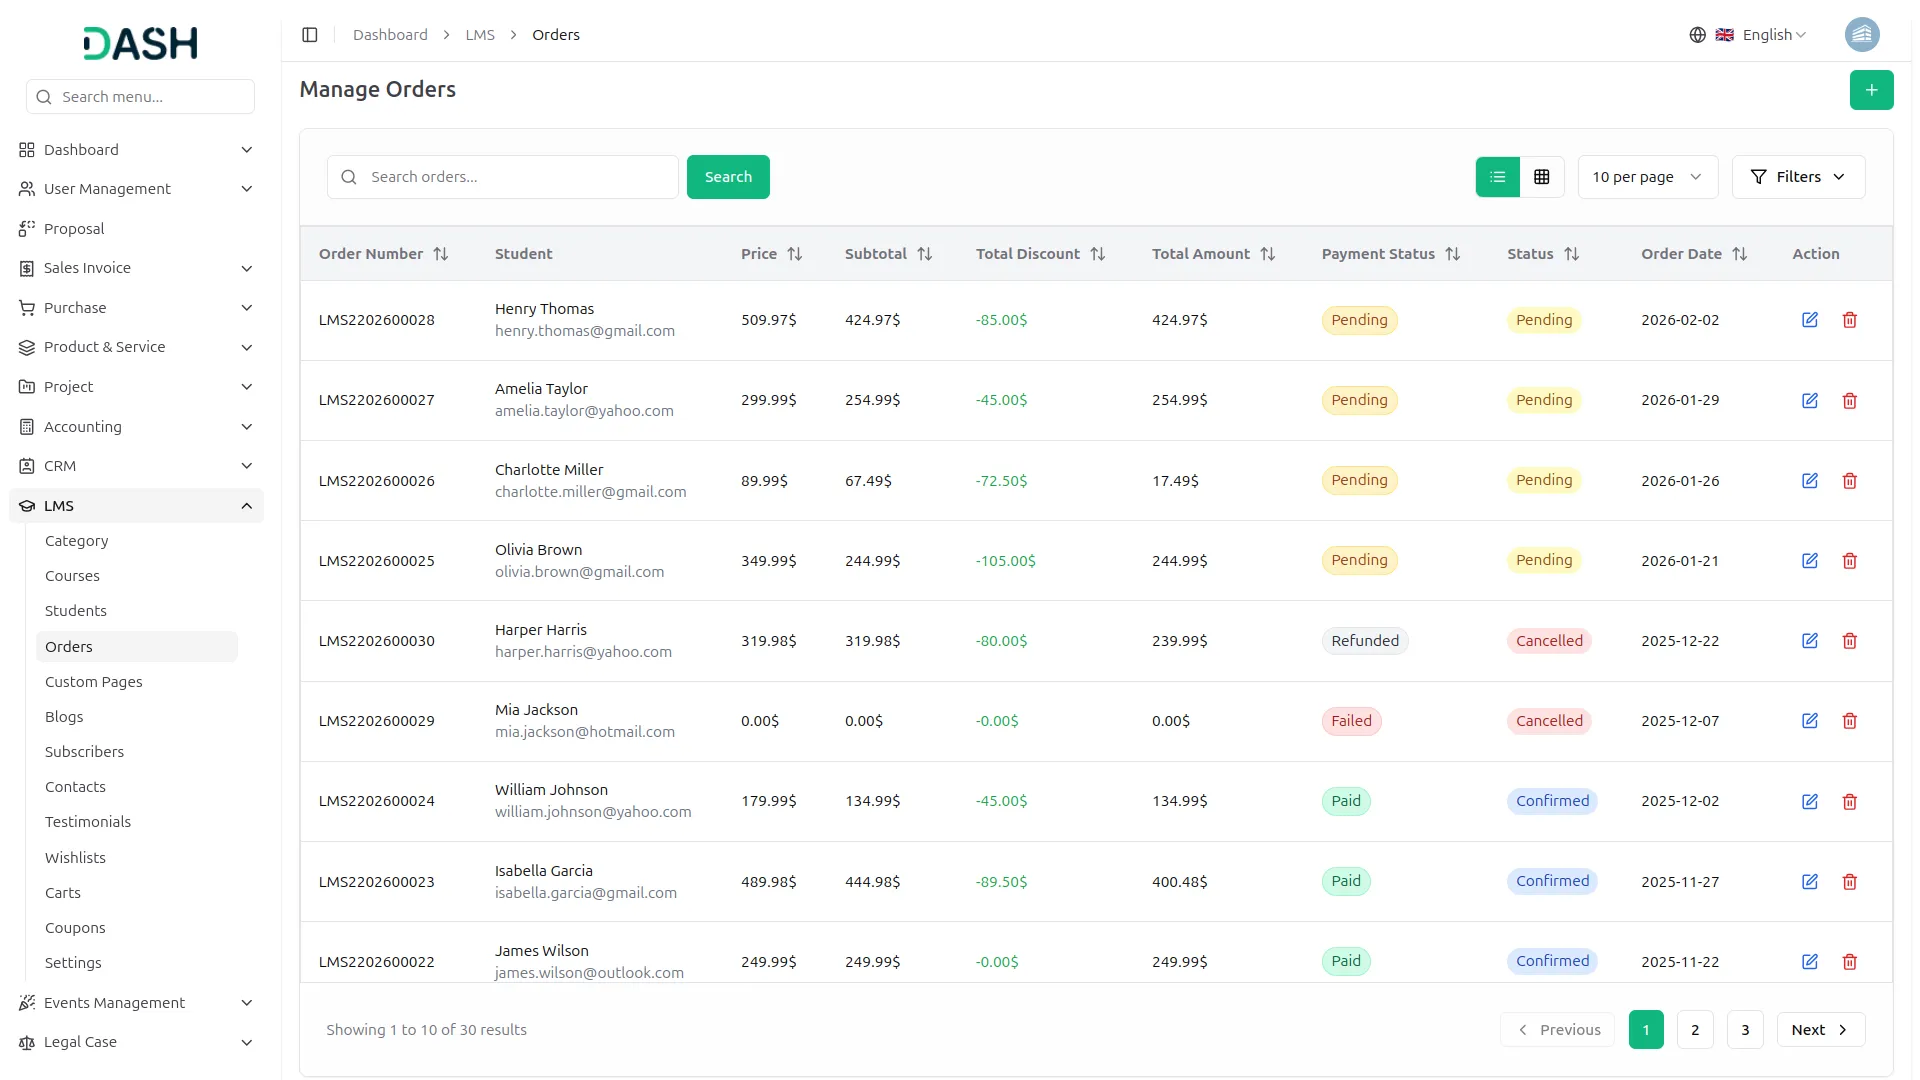Click the green add order plus button
The width and height of the screenshot is (1920, 1080).
(x=1871, y=90)
